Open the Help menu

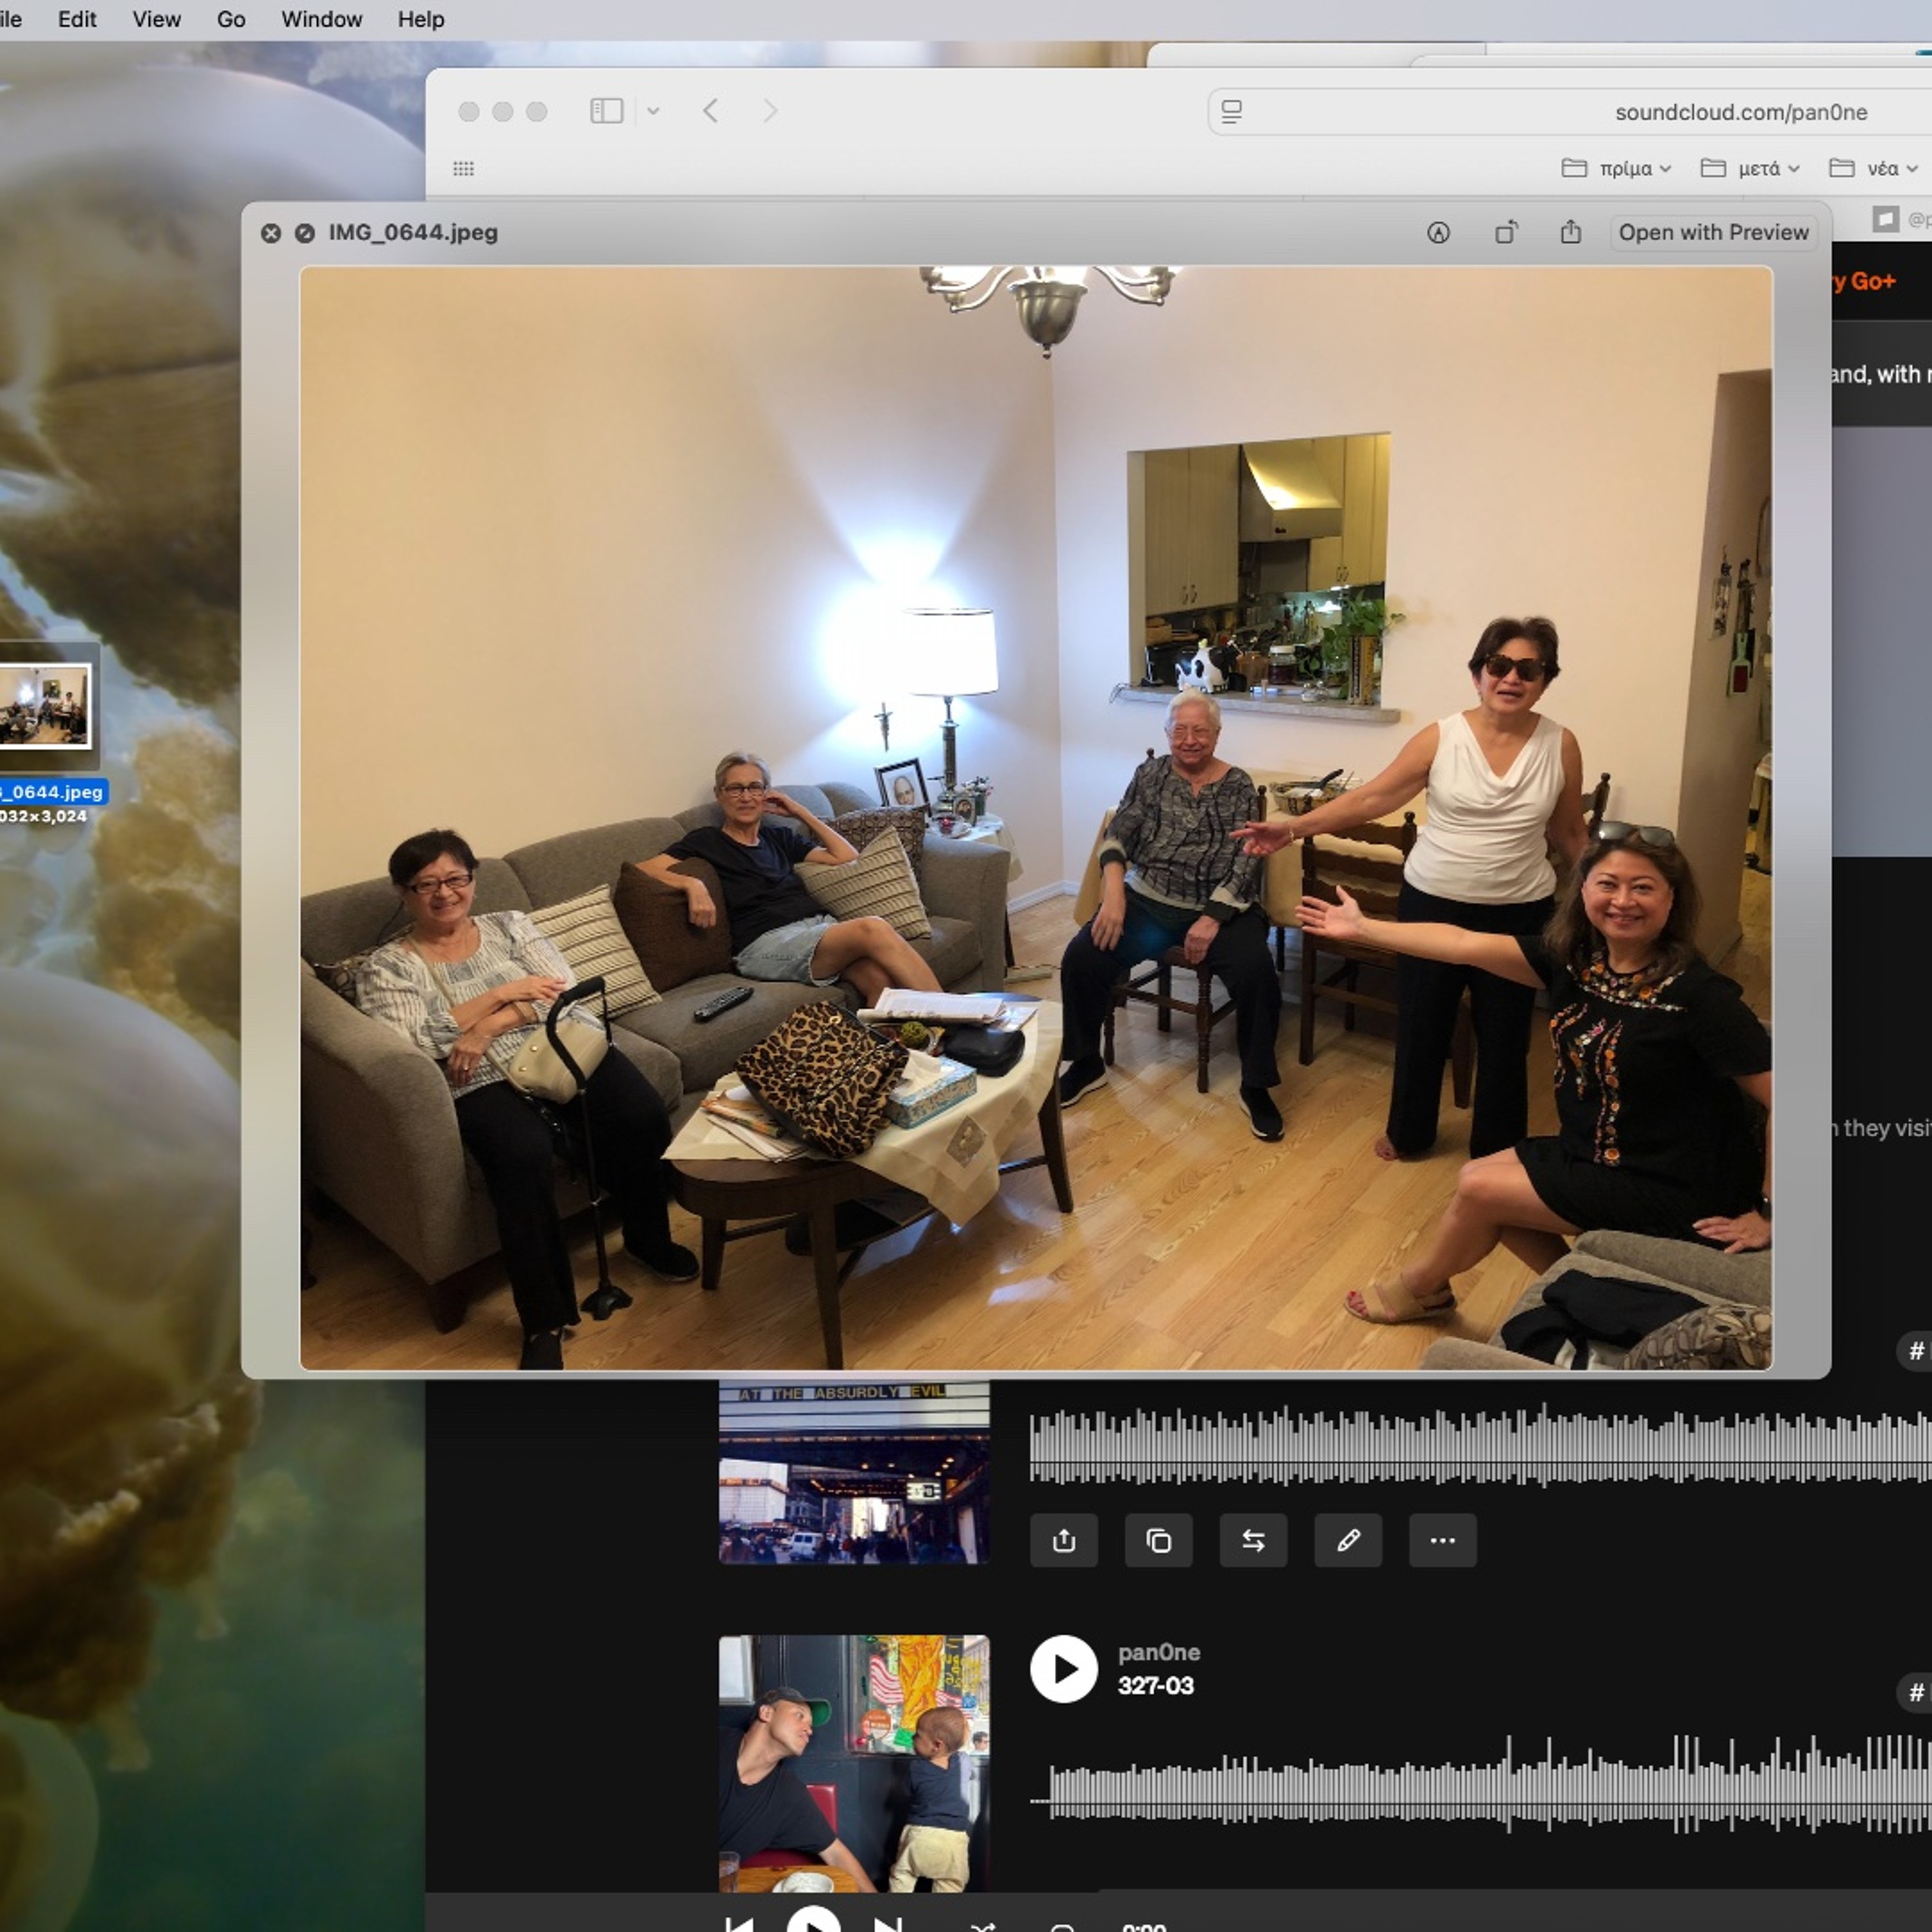[420, 19]
